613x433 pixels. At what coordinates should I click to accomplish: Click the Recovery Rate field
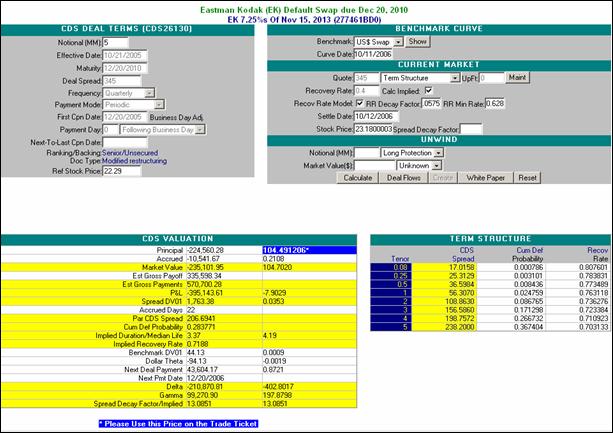coord(366,91)
